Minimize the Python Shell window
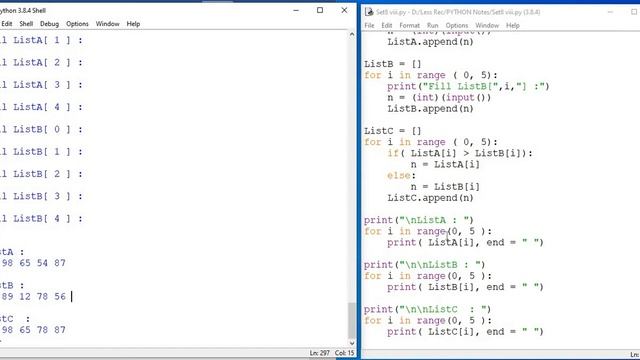640x360 pixels. (296, 11)
